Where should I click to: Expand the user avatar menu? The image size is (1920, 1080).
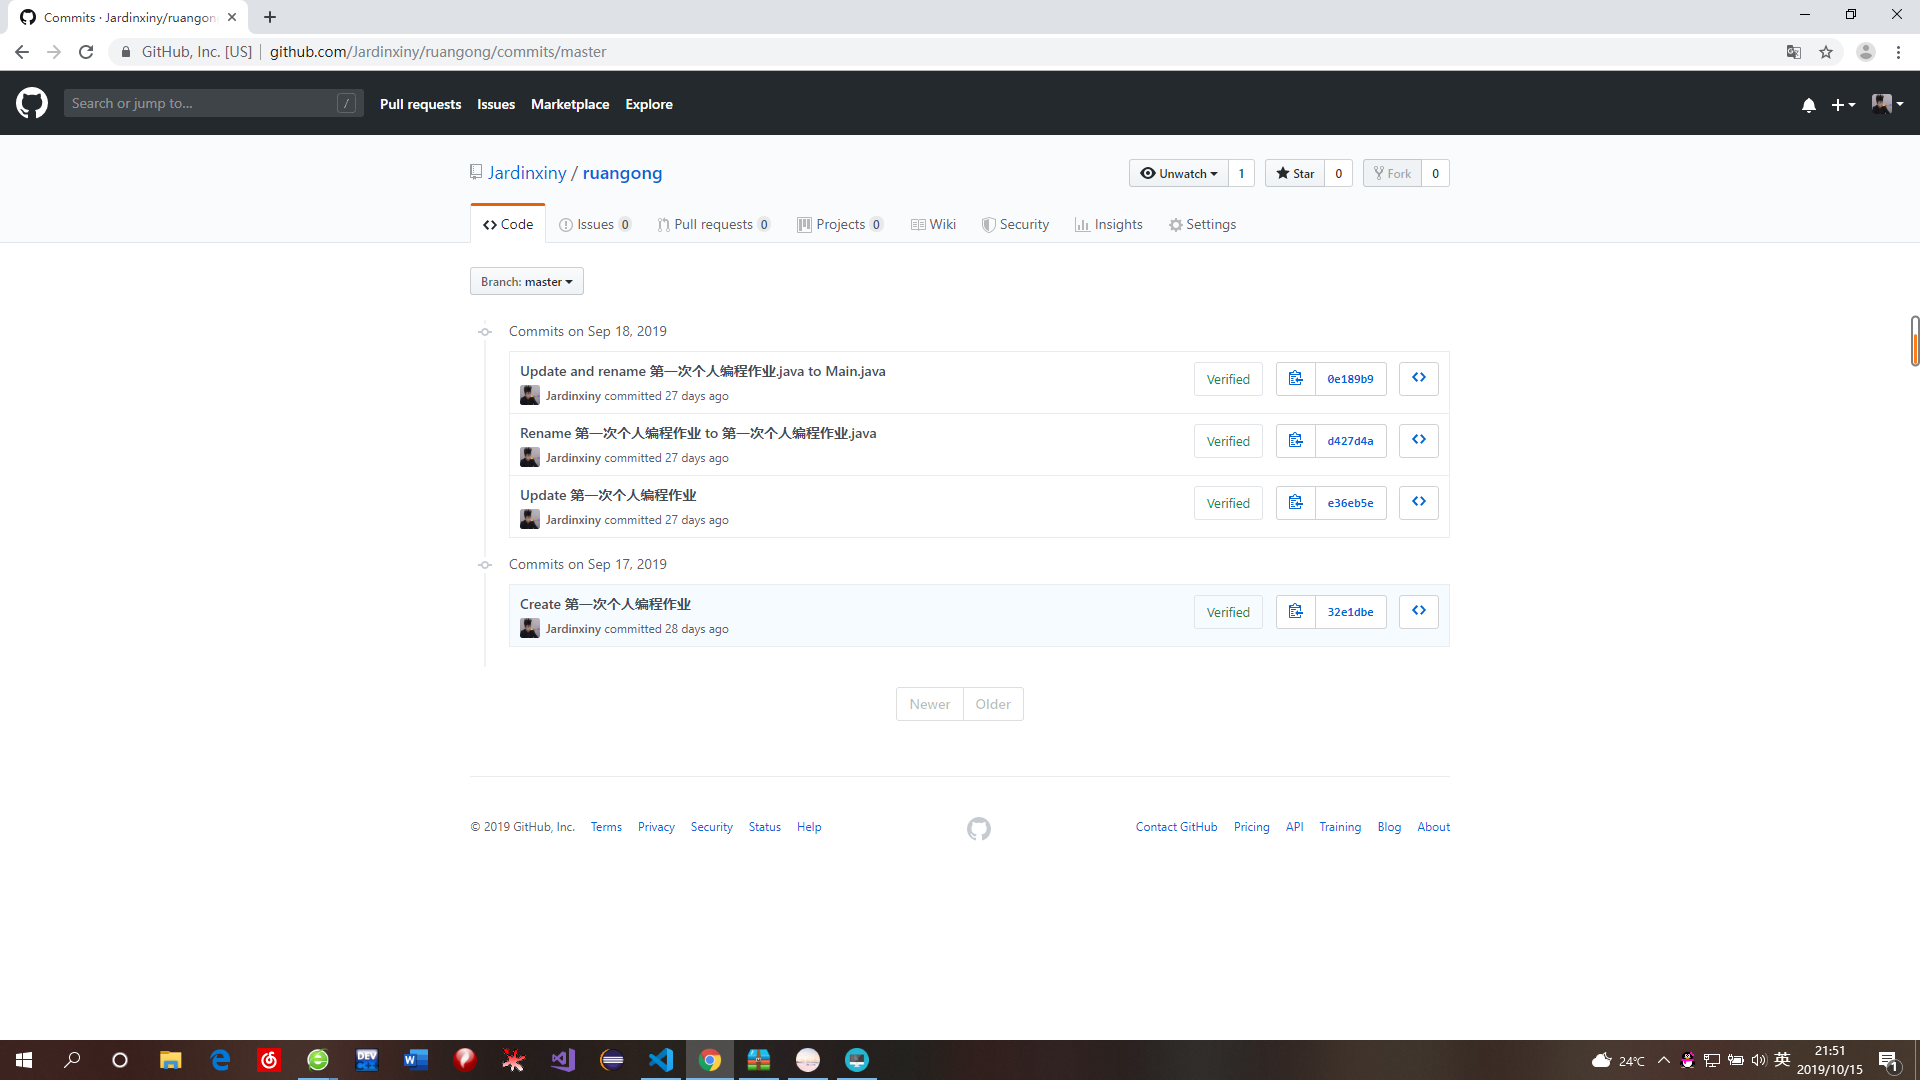coord(1887,104)
